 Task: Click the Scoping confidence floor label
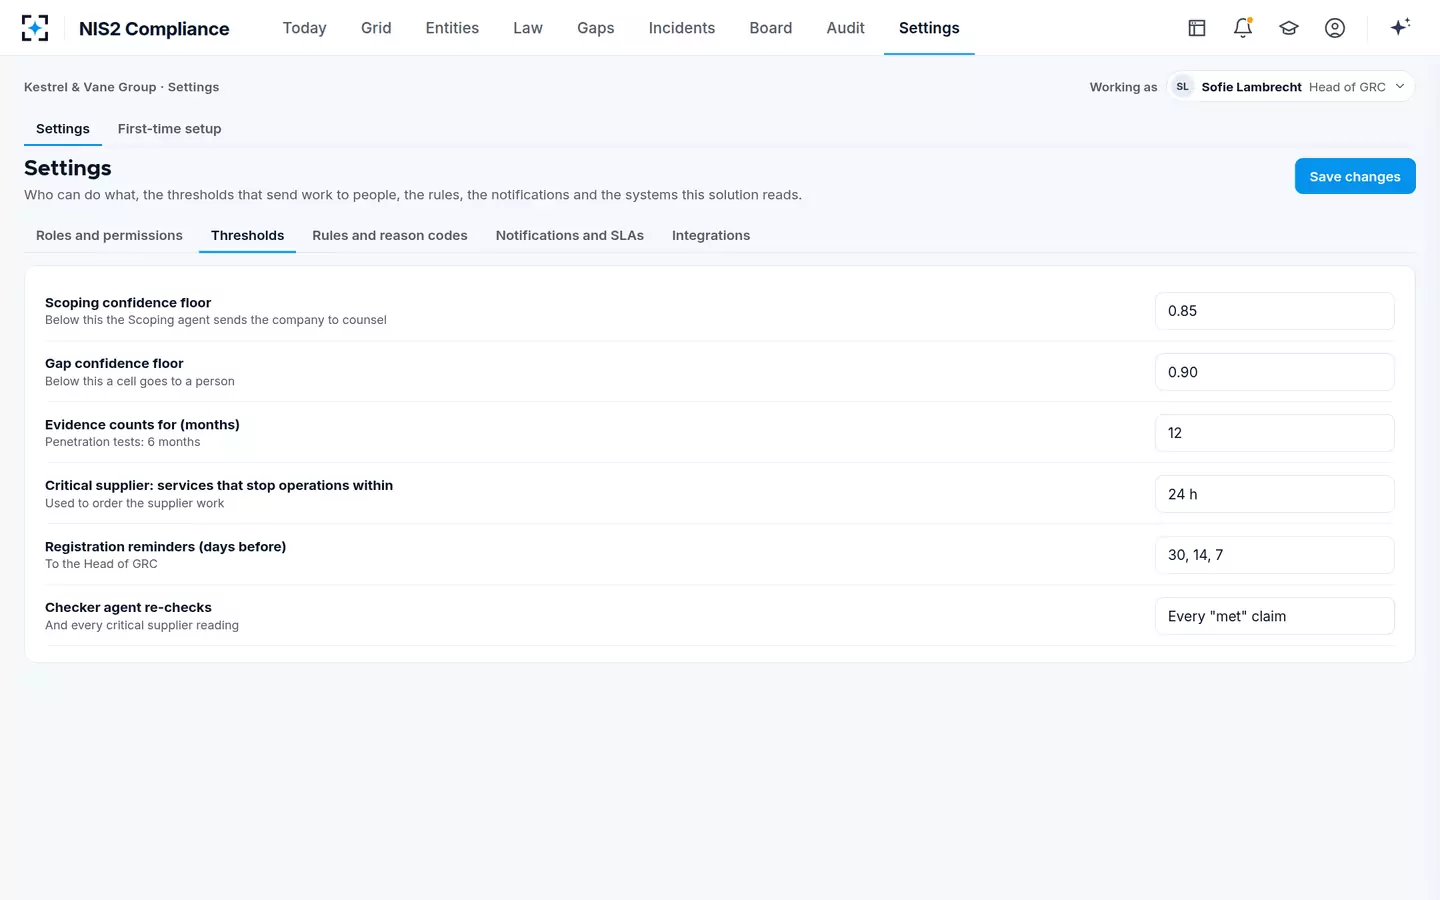pyautogui.click(x=128, y=303)
